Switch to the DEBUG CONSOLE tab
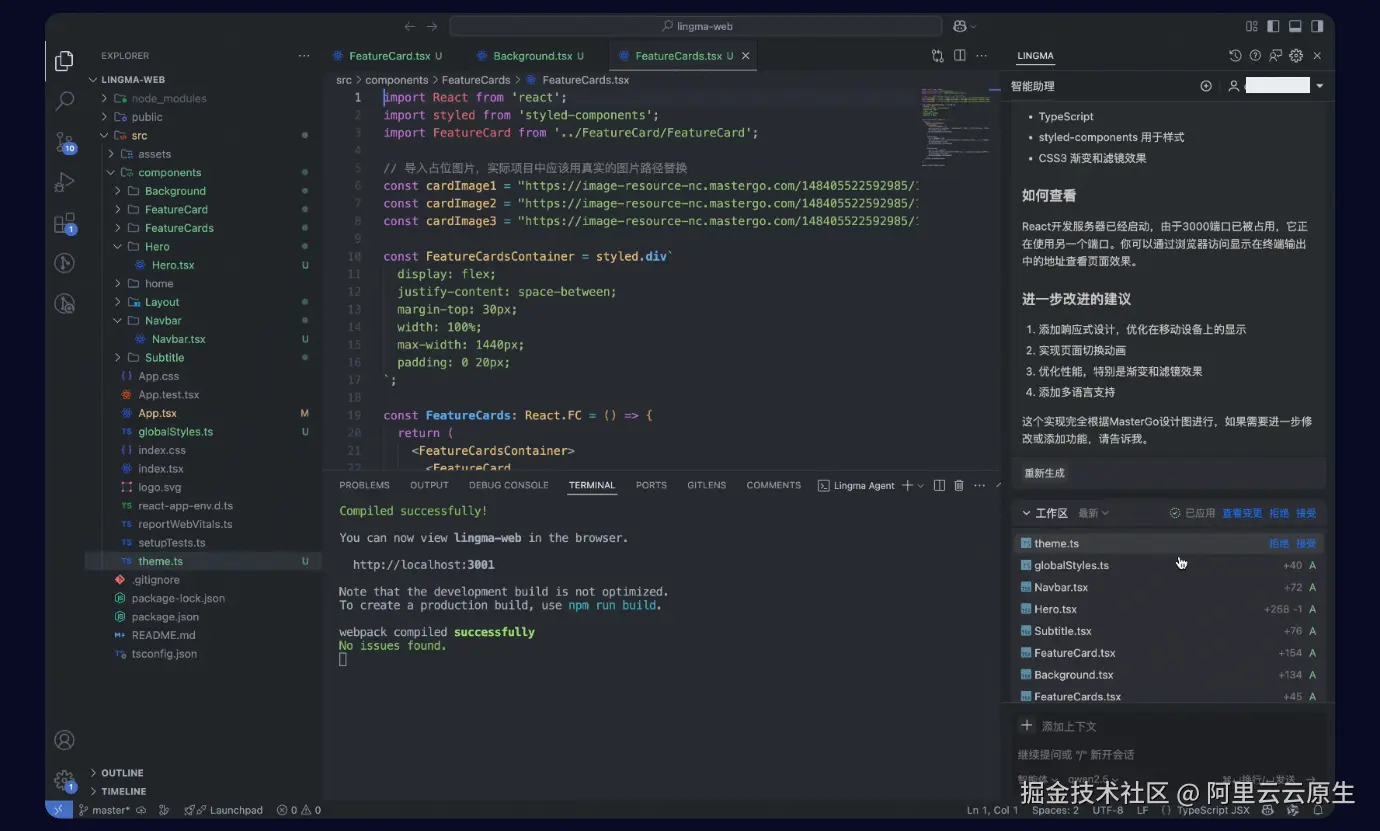This screenshot has width=1380, height=831. 509,485
